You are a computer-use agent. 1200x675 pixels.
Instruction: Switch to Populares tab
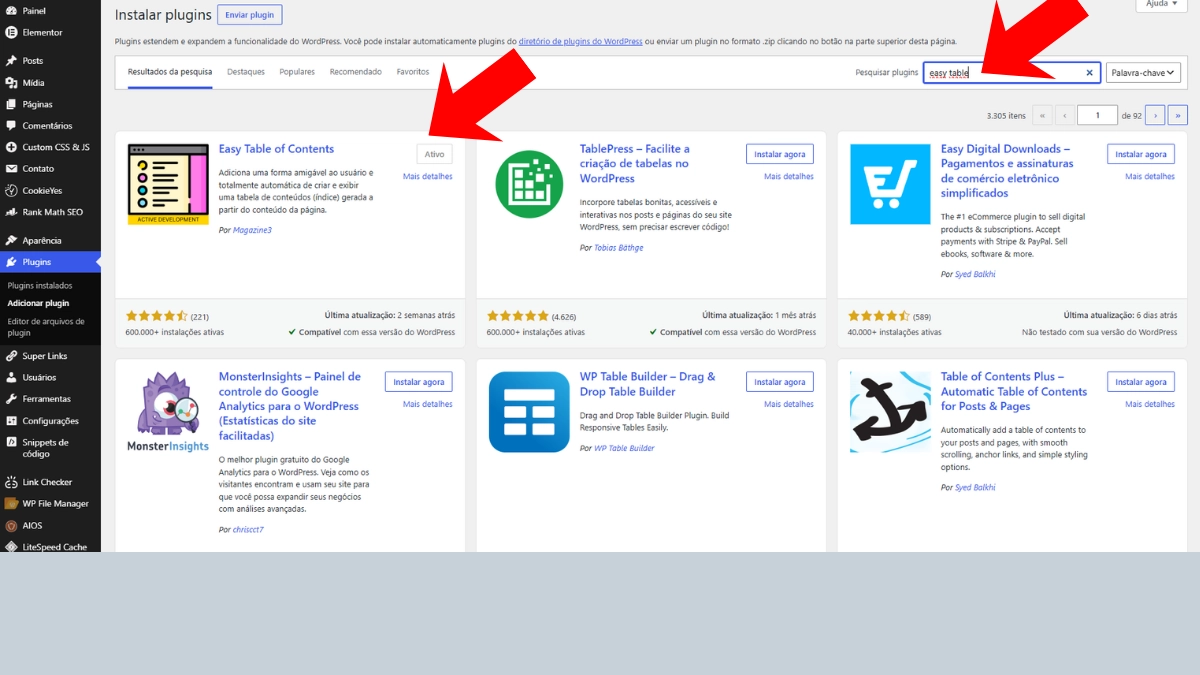(x=297, y=72)
